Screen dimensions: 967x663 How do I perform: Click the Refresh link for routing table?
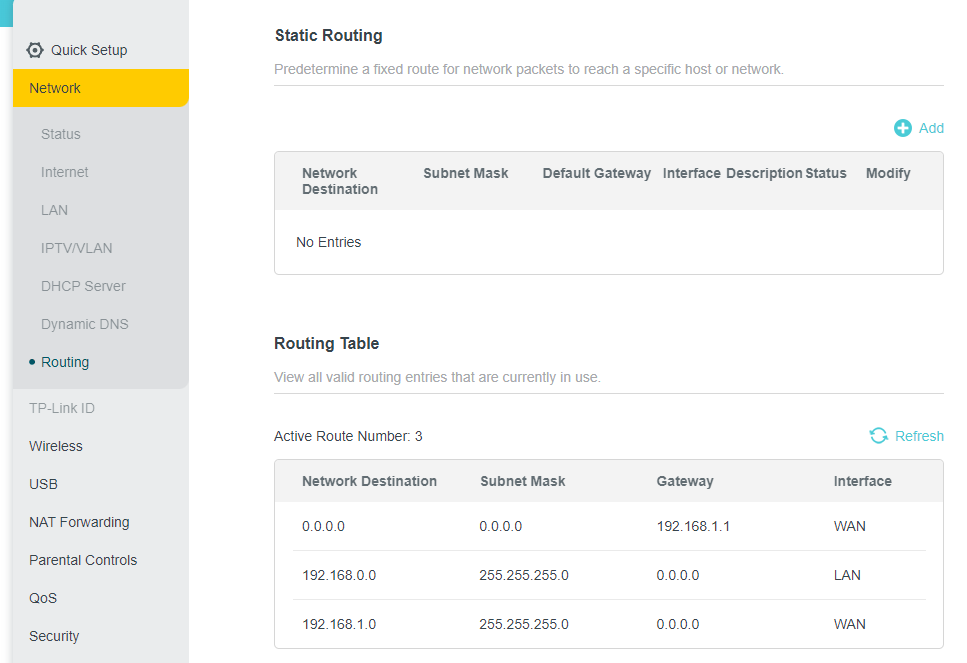(x=919, y=436)
